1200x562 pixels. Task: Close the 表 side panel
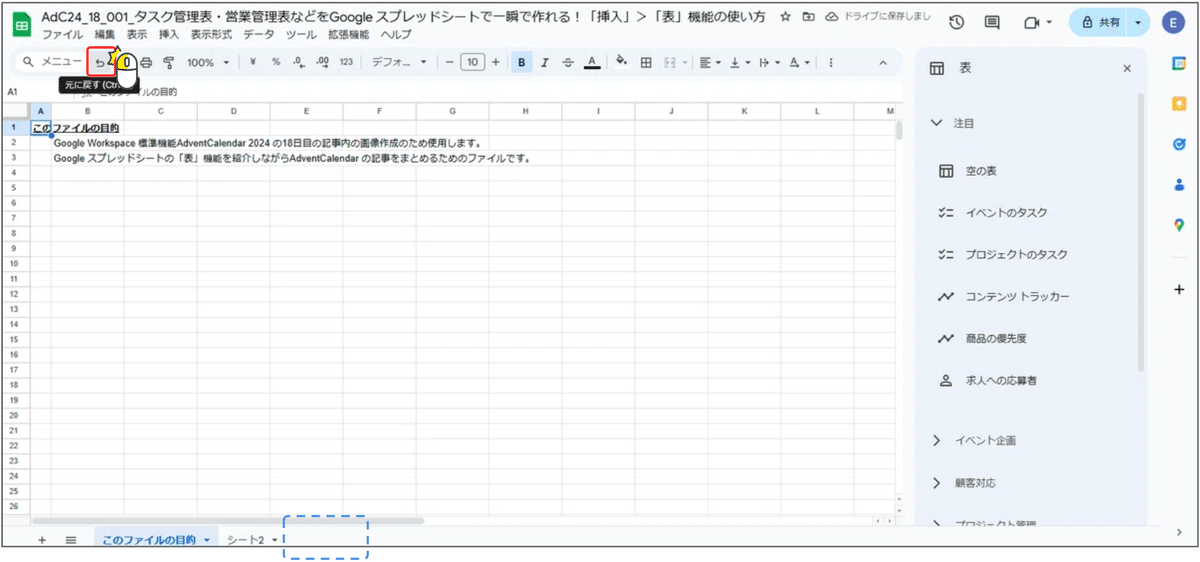point(1127,69)
